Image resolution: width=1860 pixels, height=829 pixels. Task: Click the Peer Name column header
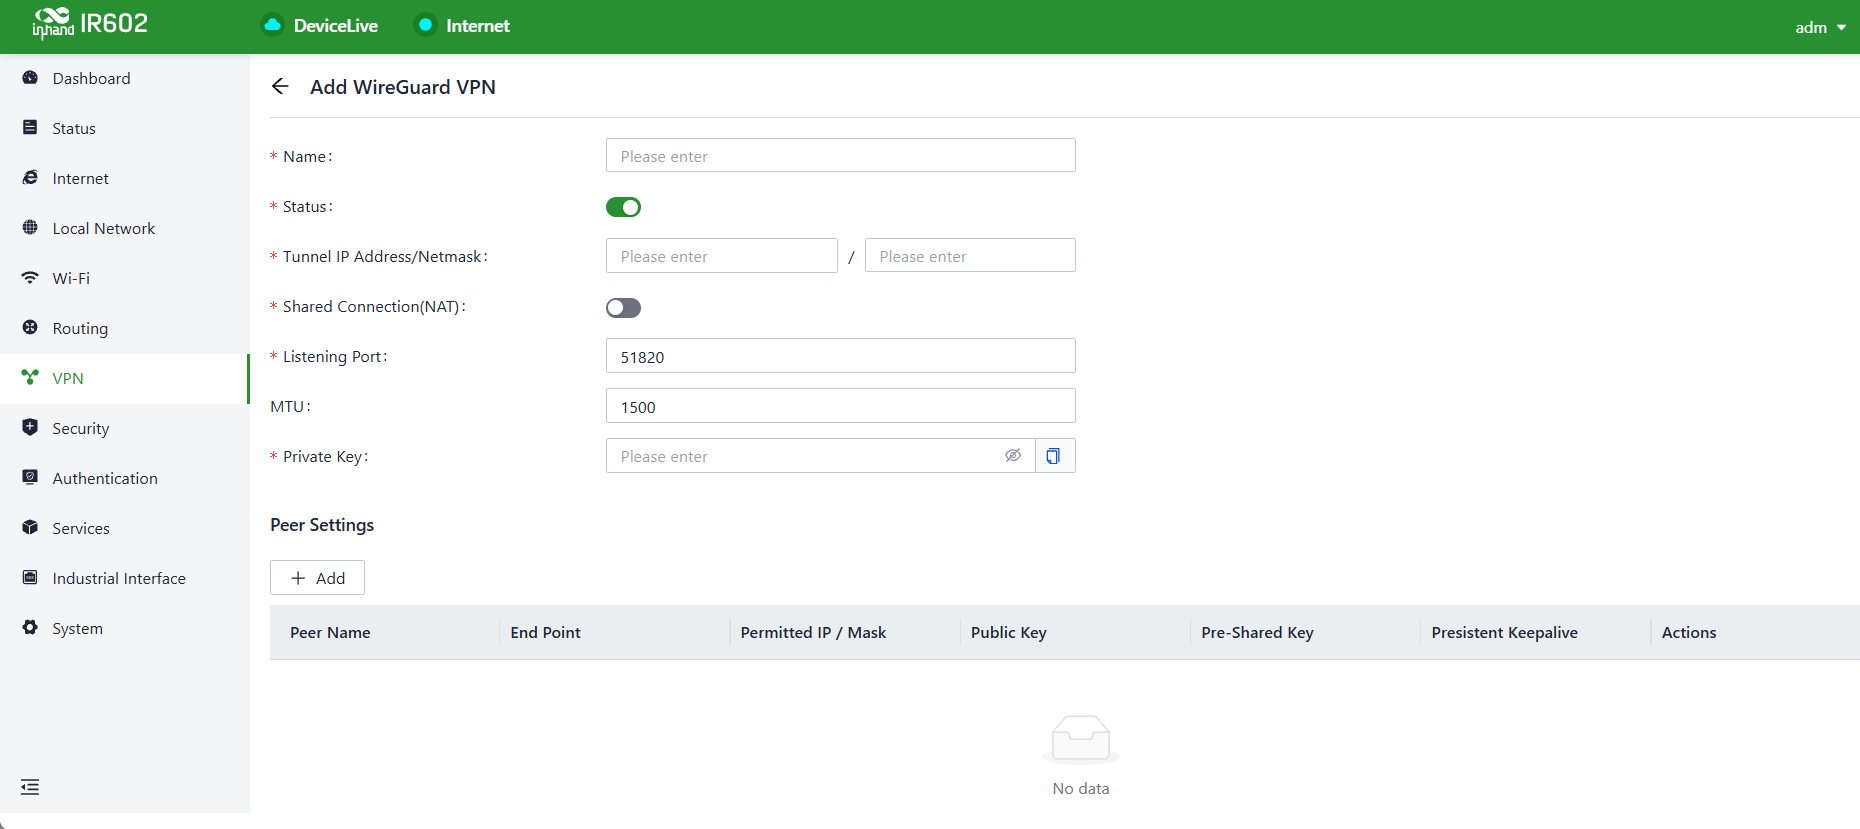[330, 632]
